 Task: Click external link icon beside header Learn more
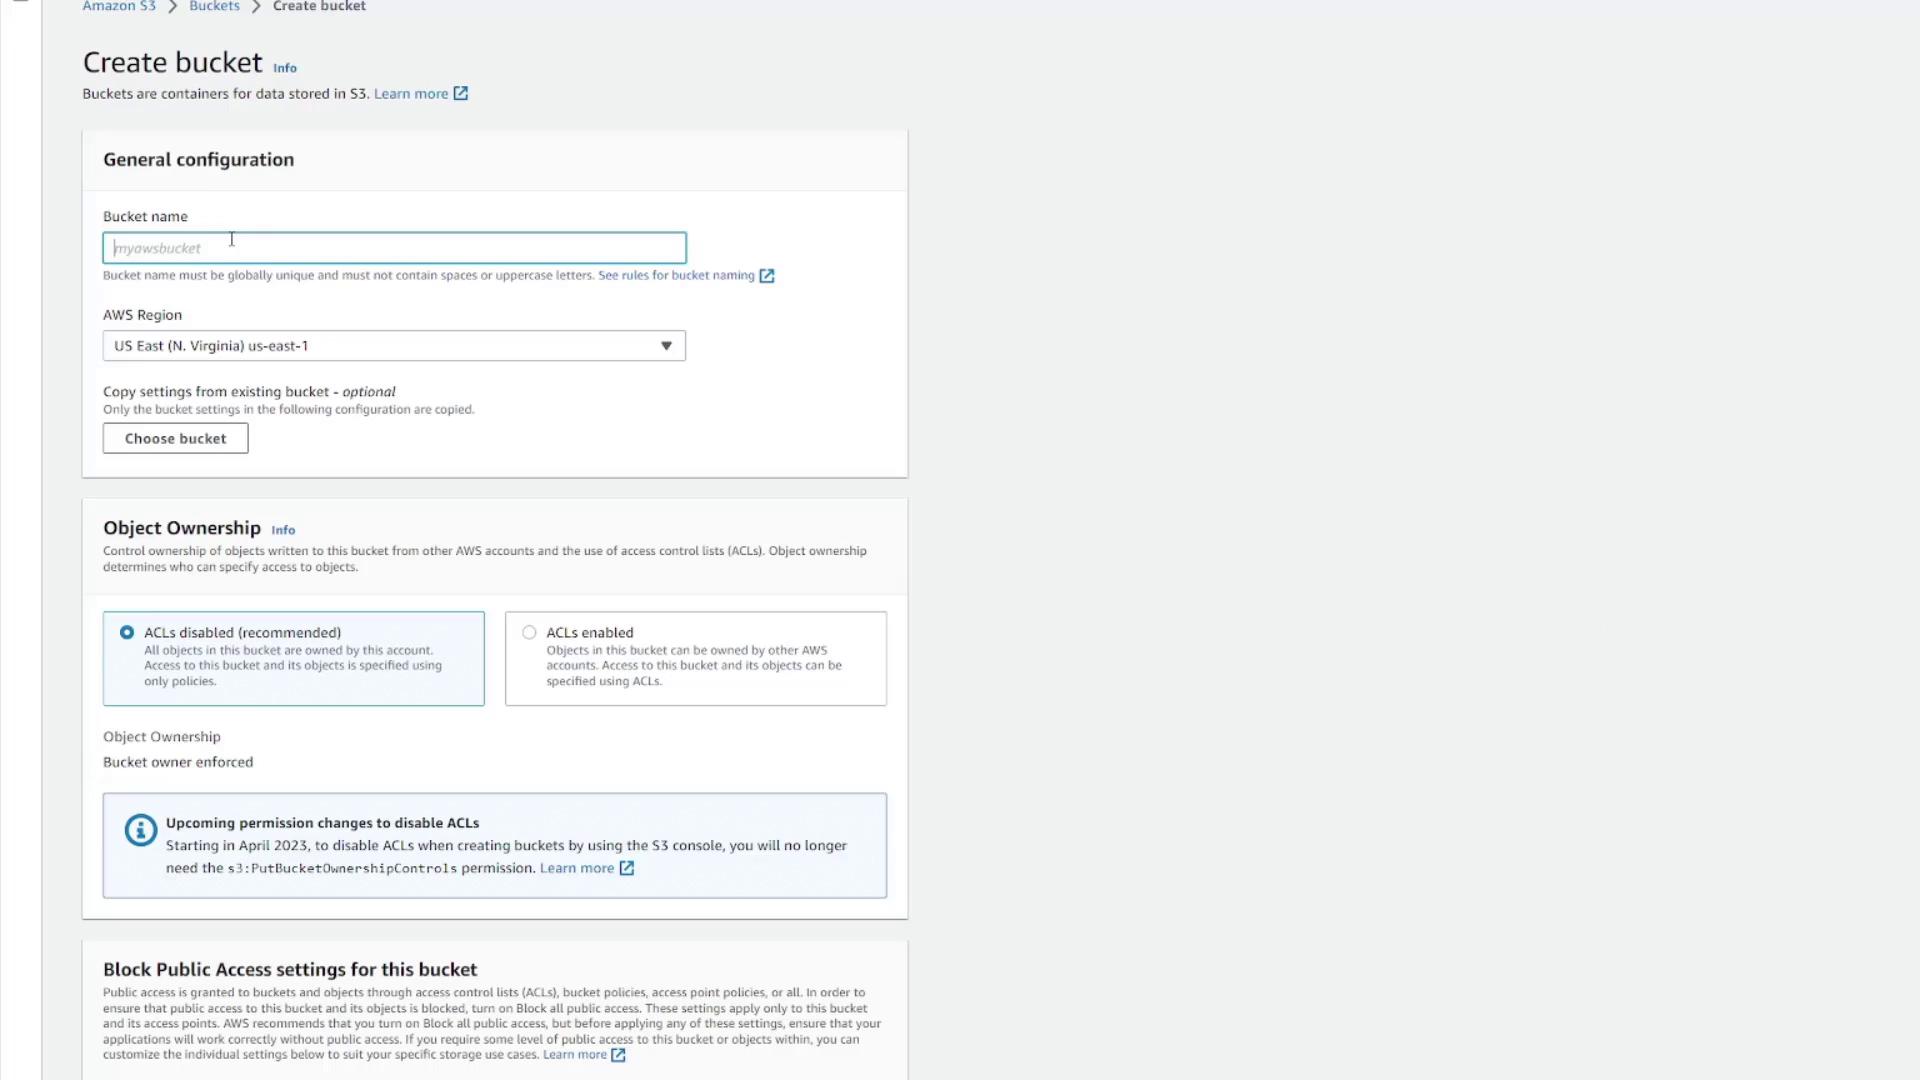click(461, 94)
